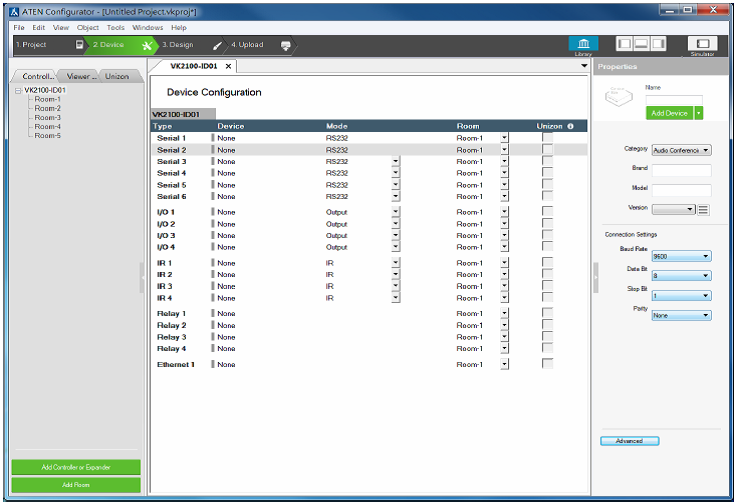Screen dimensions: 736x504
Task: Open the Category dropdown
Action: coord(682,150)
